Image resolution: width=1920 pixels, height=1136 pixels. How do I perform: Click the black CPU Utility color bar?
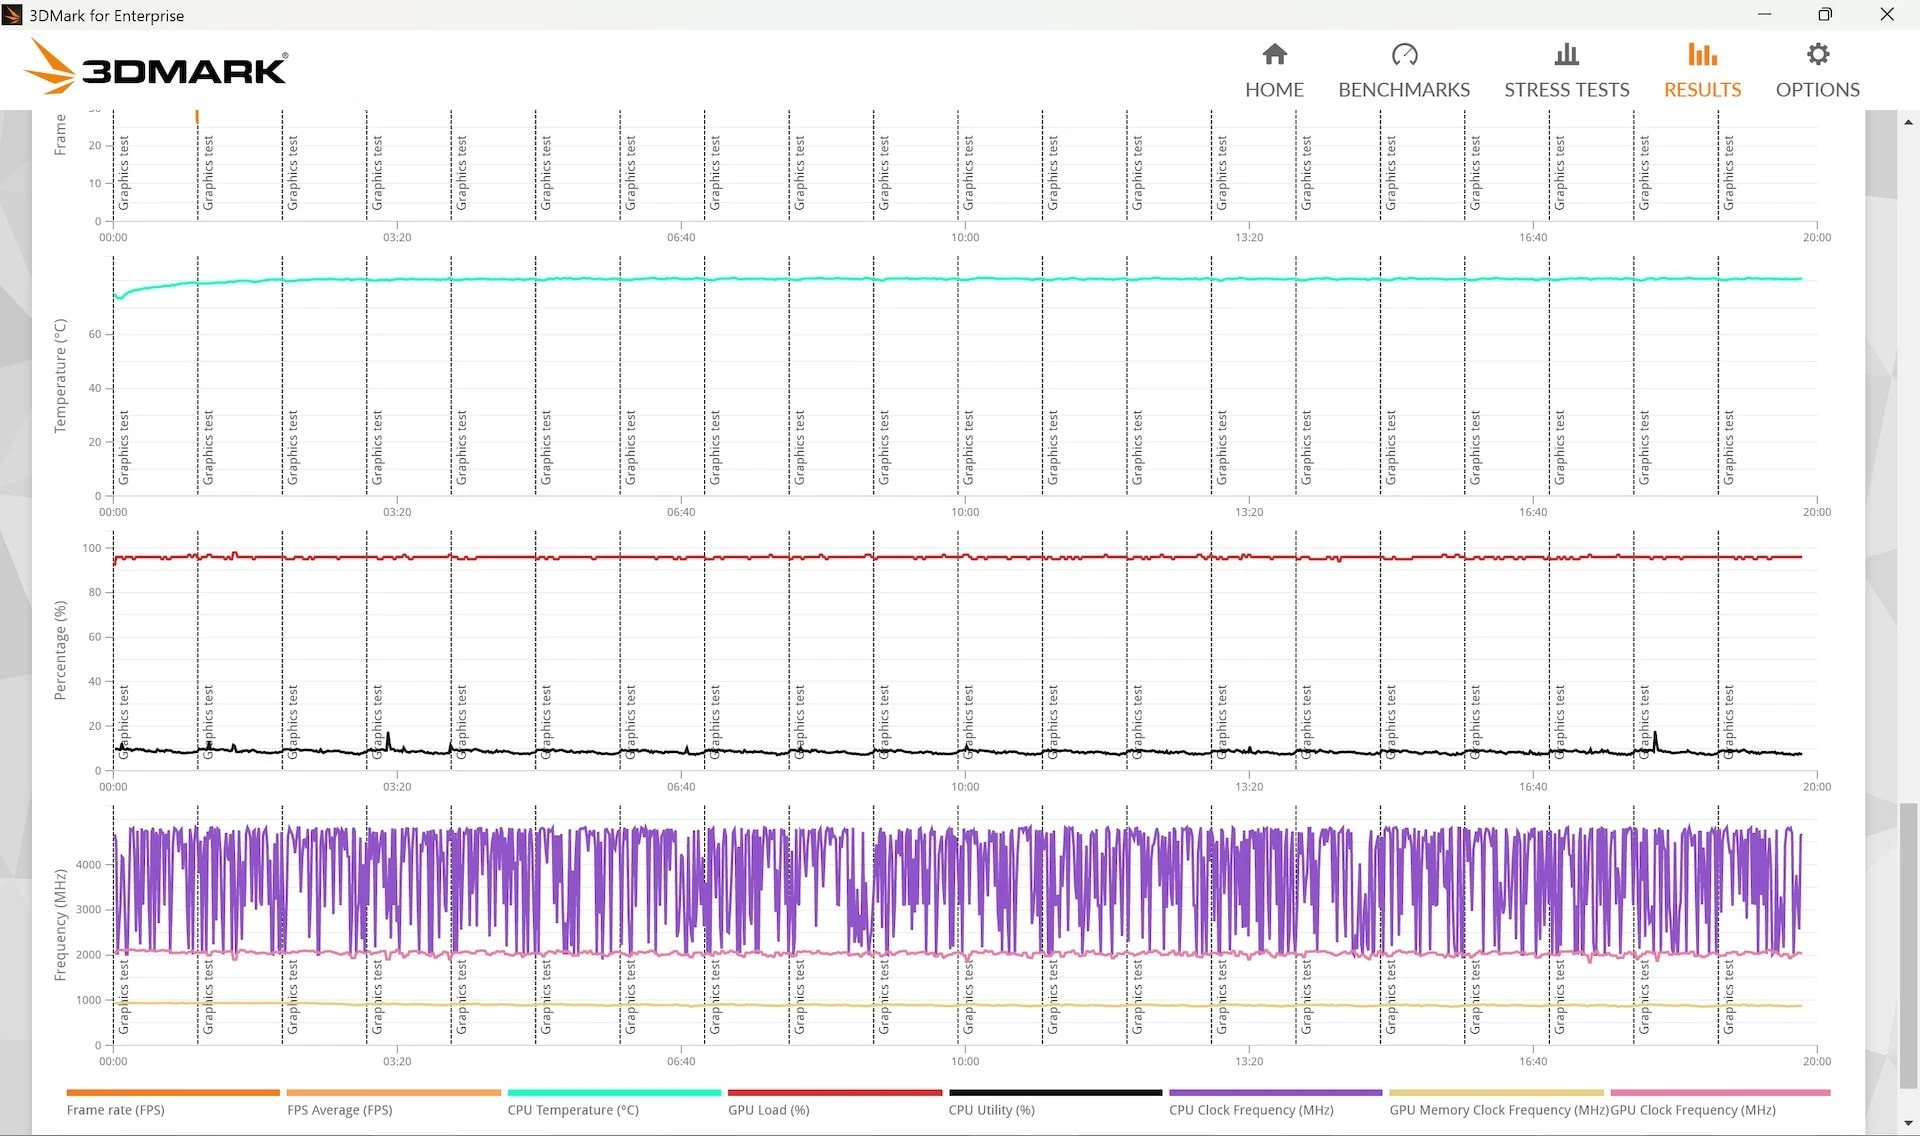pyautogui.click(x=1055, y=1092)
